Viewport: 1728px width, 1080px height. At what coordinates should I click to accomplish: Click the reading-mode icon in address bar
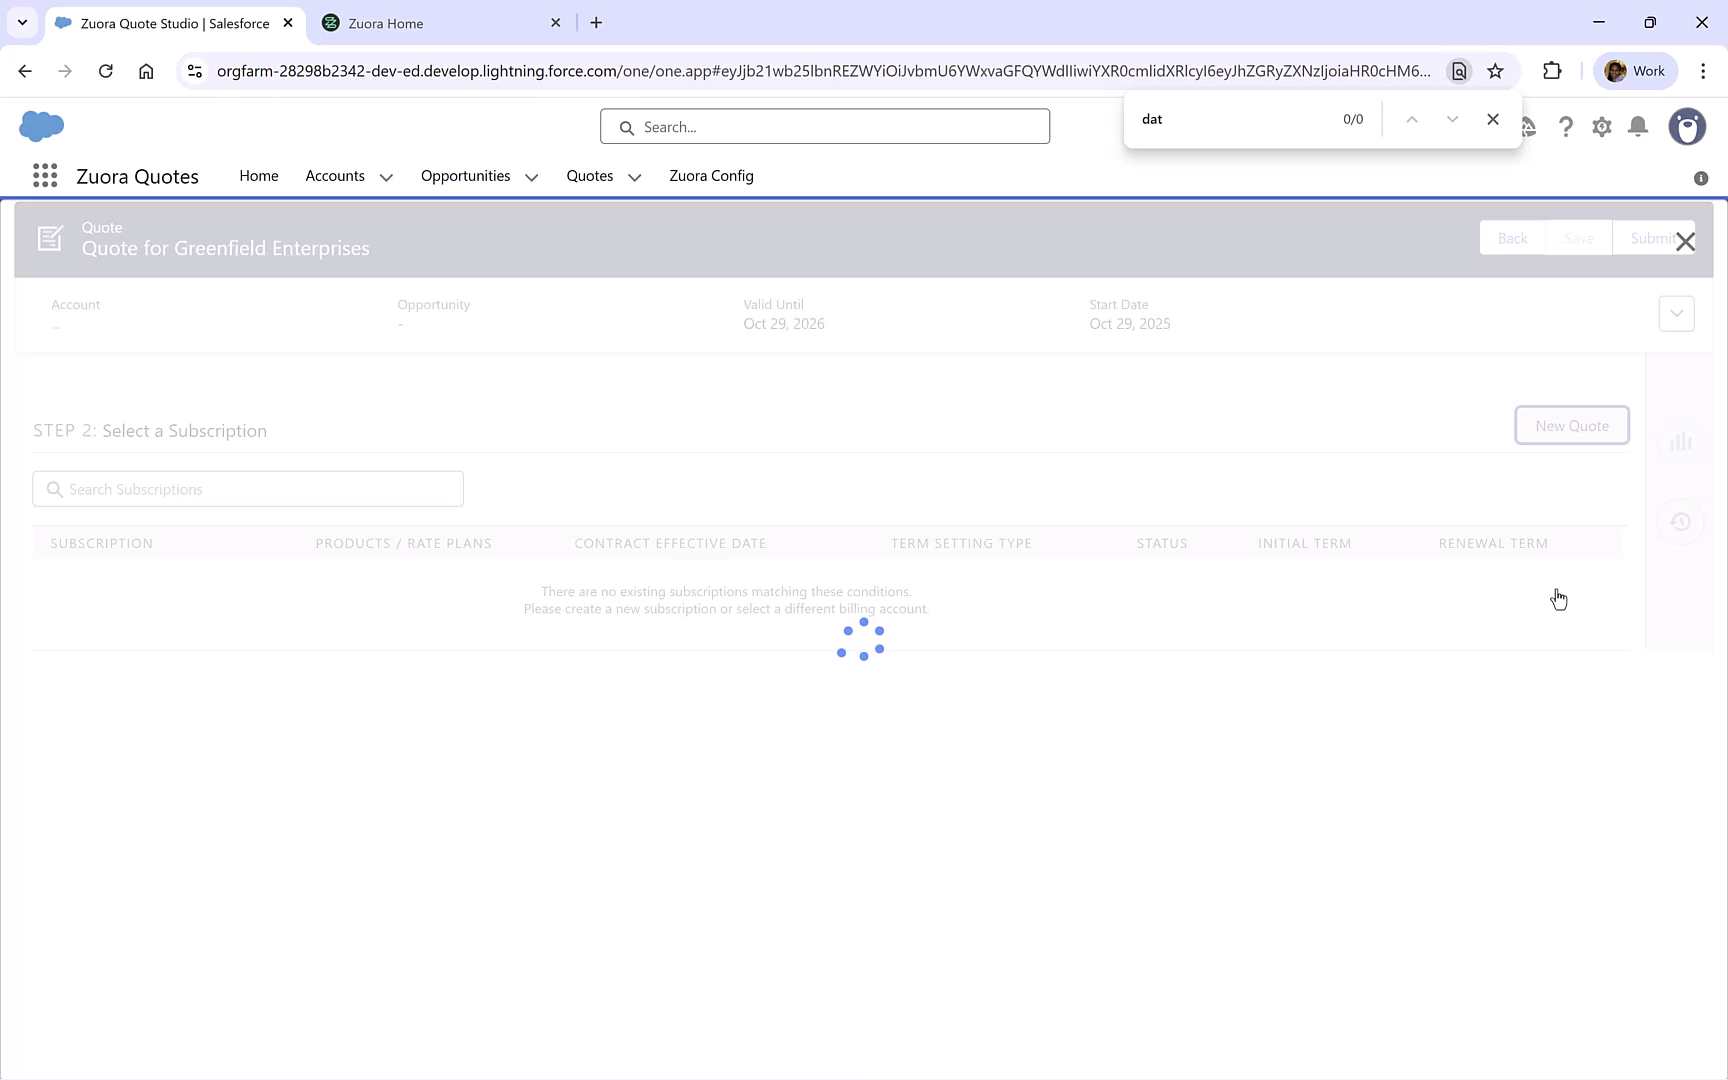point(1459,71)
